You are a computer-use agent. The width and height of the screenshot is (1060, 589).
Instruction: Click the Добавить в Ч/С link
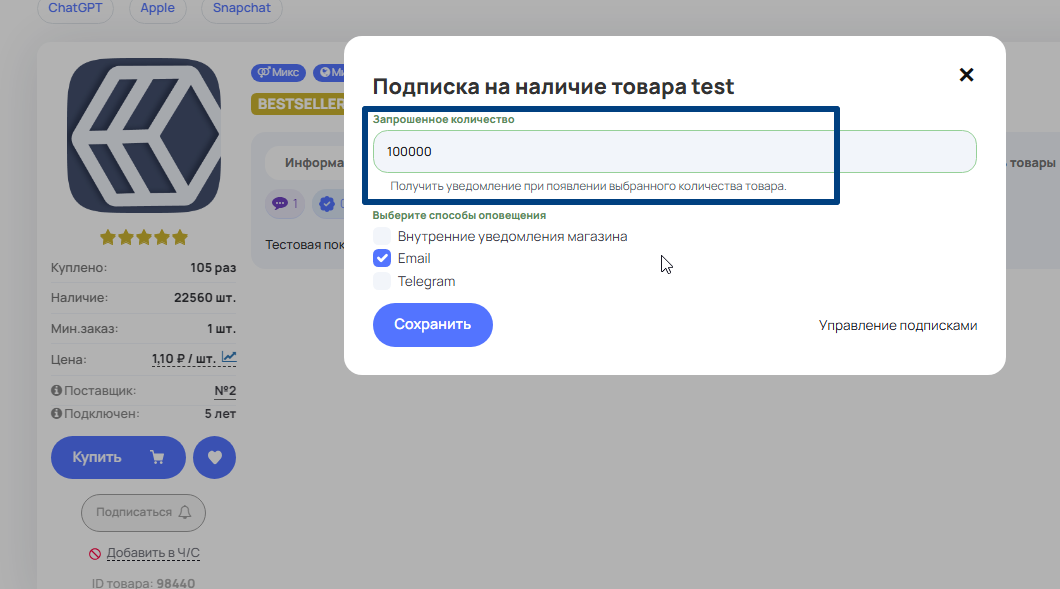151,552
